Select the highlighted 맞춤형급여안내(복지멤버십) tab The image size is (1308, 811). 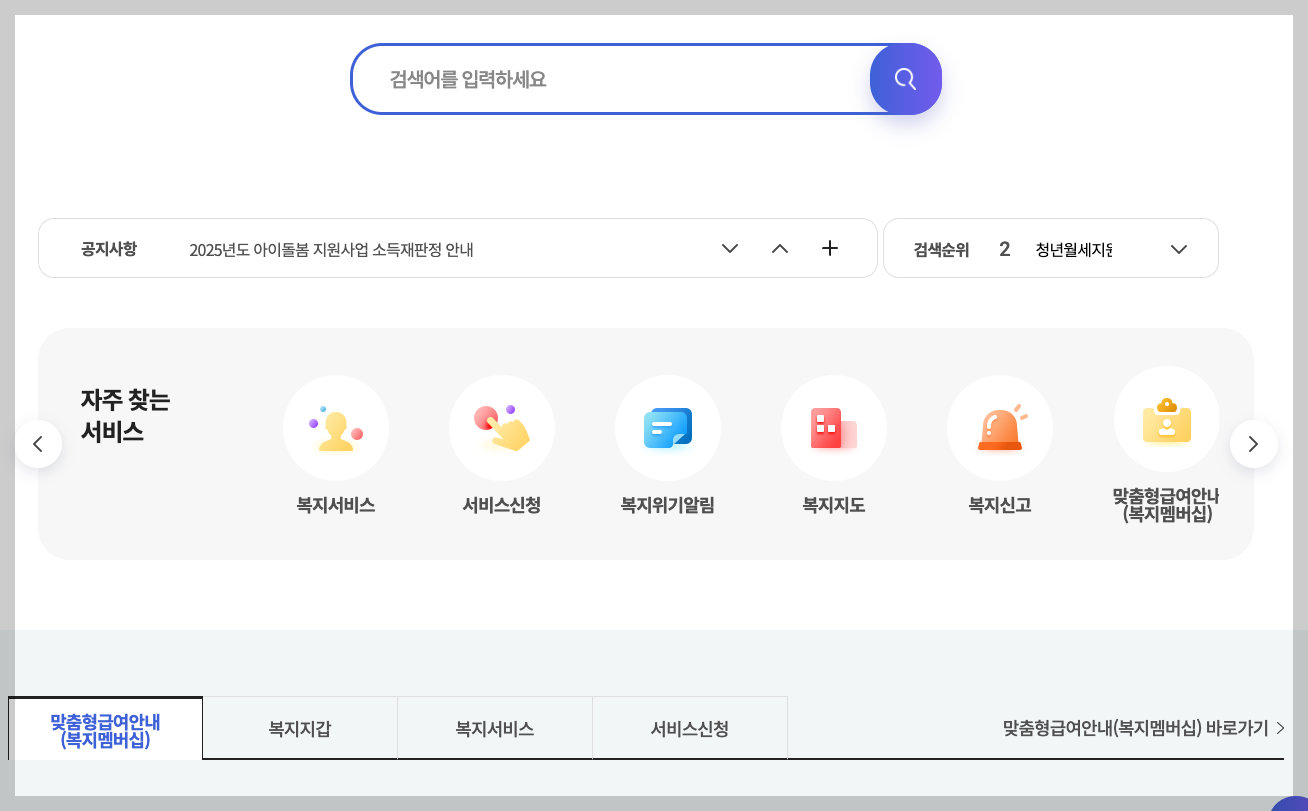105,728
